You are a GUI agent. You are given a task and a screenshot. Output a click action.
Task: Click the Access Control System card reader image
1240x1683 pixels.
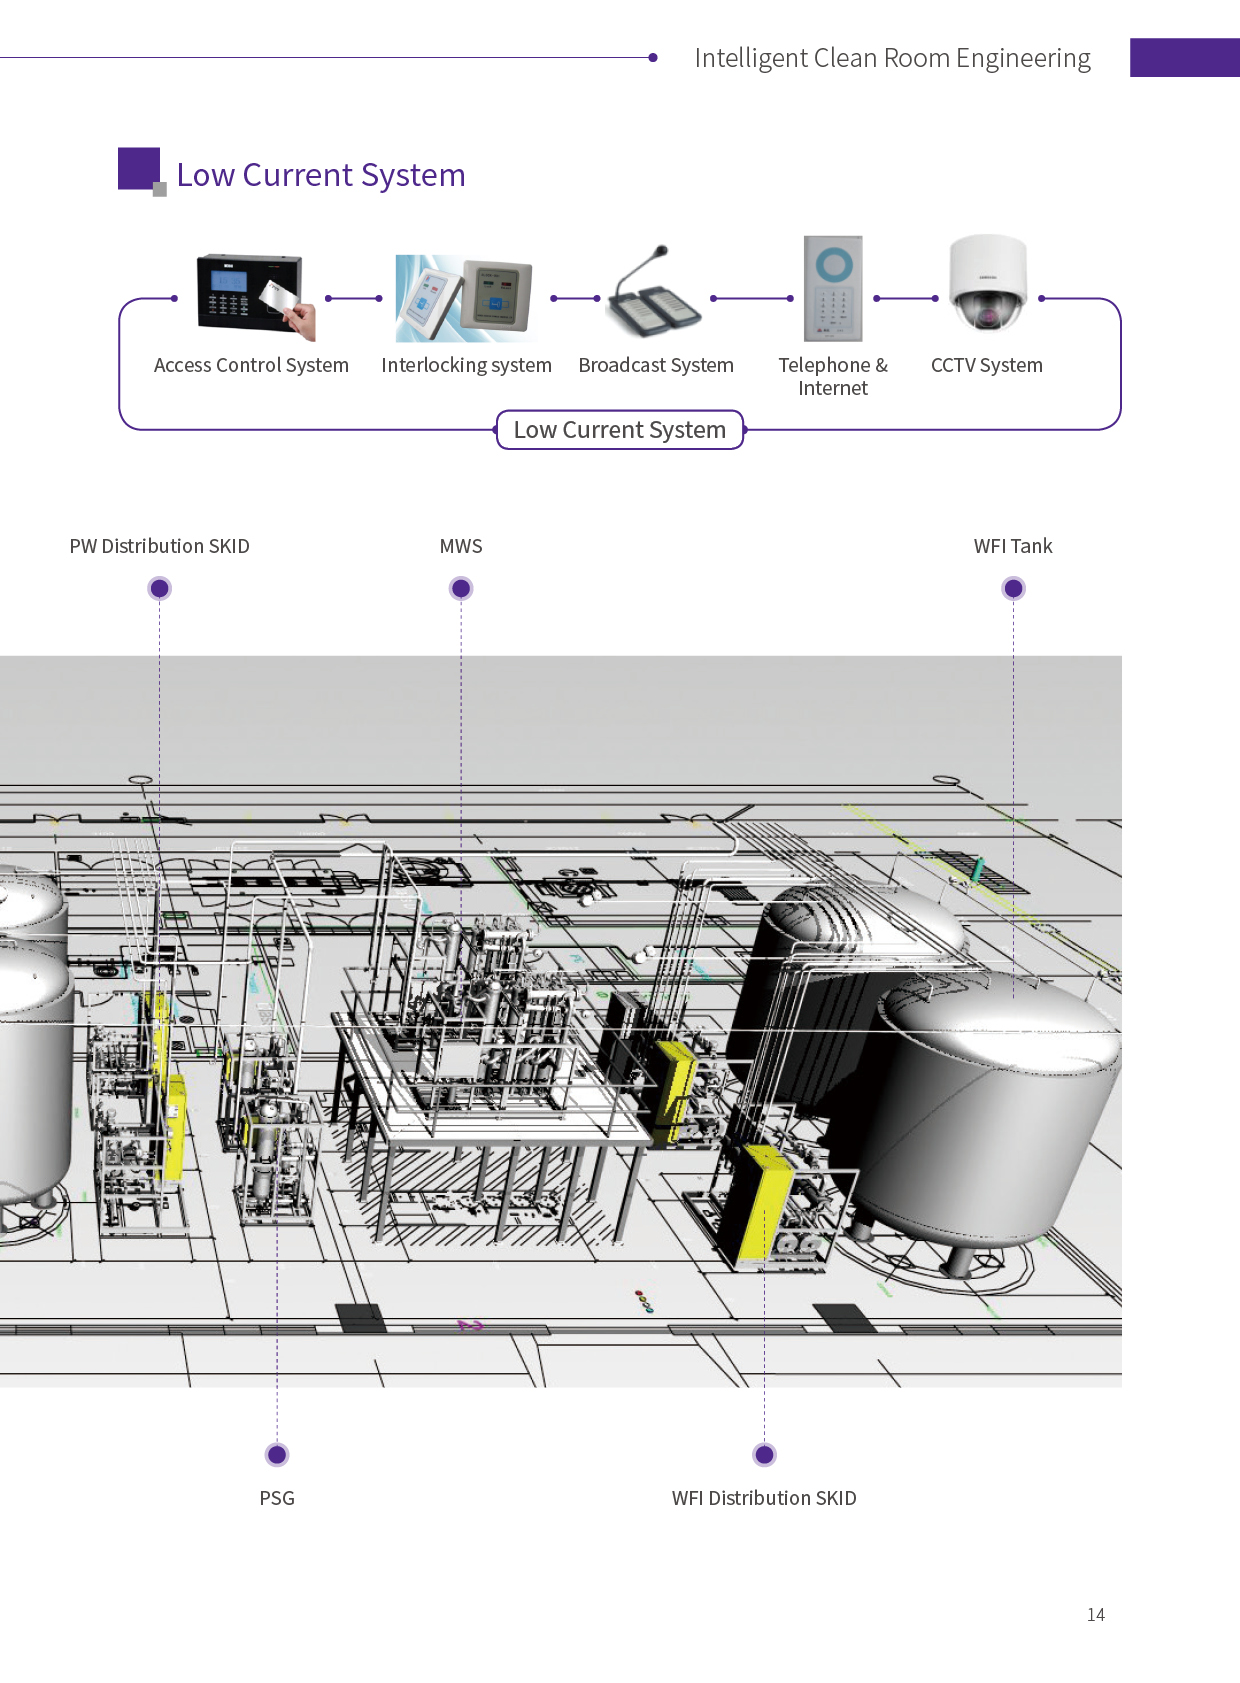(254, 296)
